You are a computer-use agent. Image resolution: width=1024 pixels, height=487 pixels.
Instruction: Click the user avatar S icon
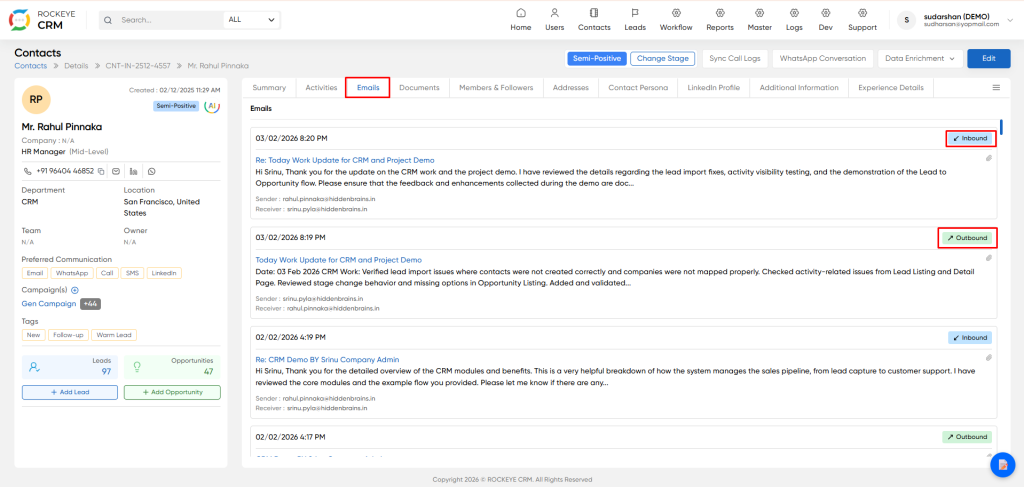(906, 20)
